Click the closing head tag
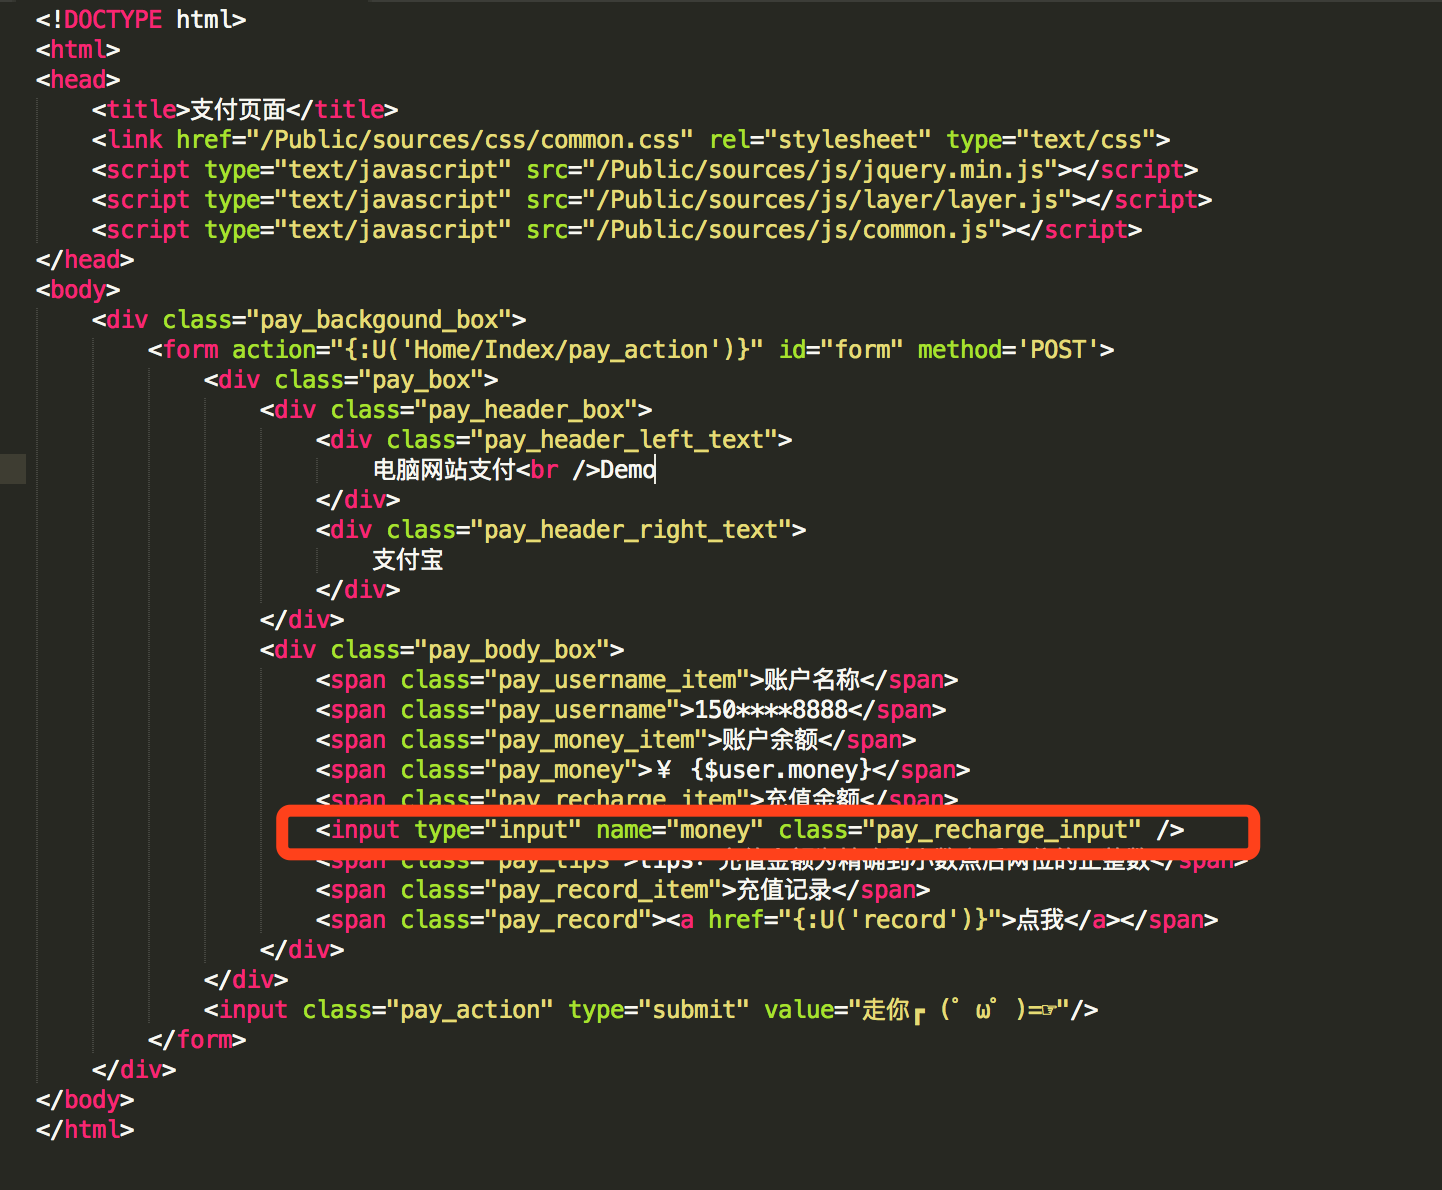Image resolution: width=1442 pixels, height=1190 pixels. point(85,260)
